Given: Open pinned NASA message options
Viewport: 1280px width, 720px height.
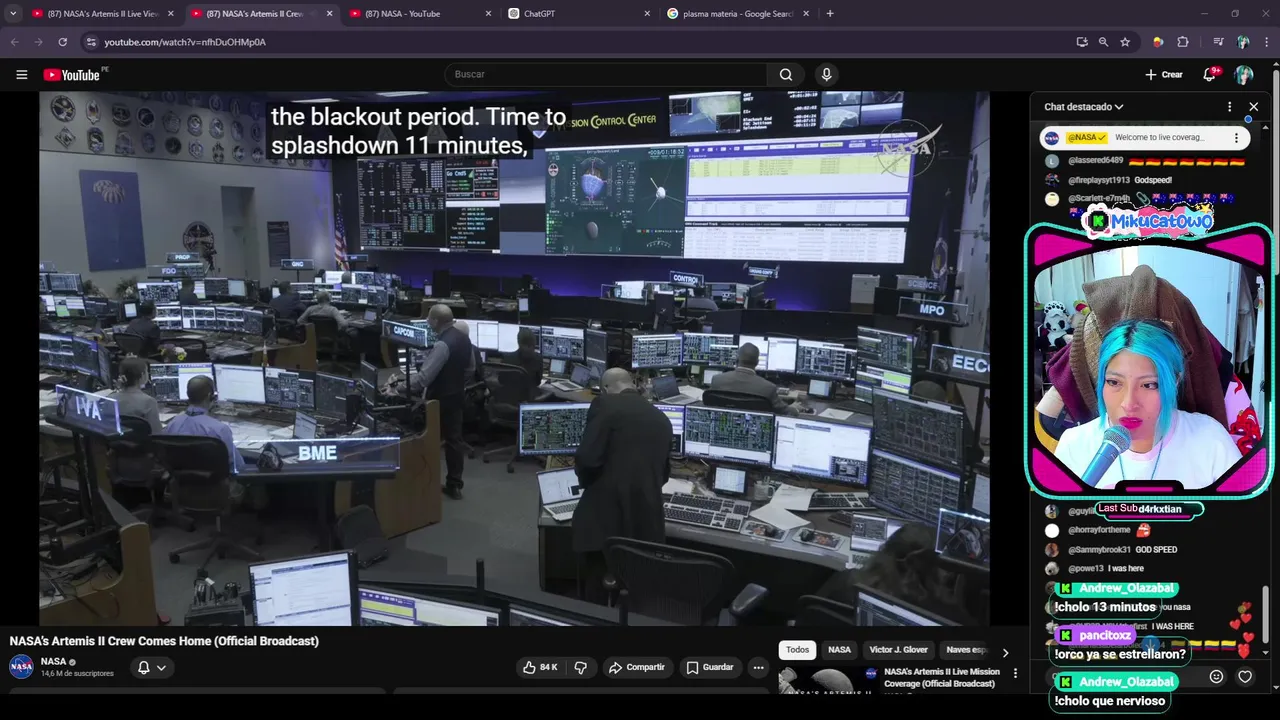Looking at the screenshot, I should [x=1236, y=138].
